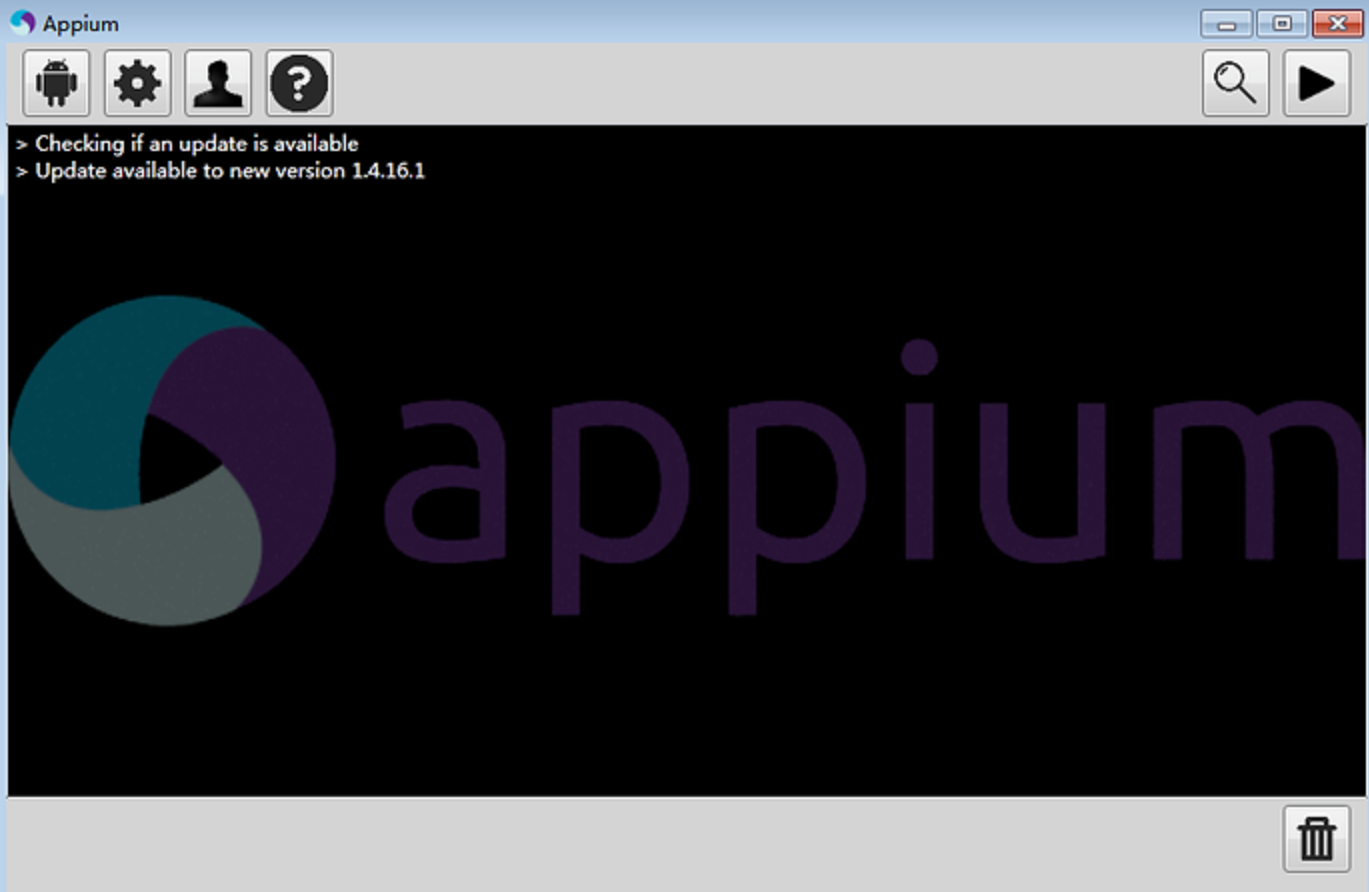Clear the log with trash icon
Viewport: 1369px width, 892px height.
1316,839
